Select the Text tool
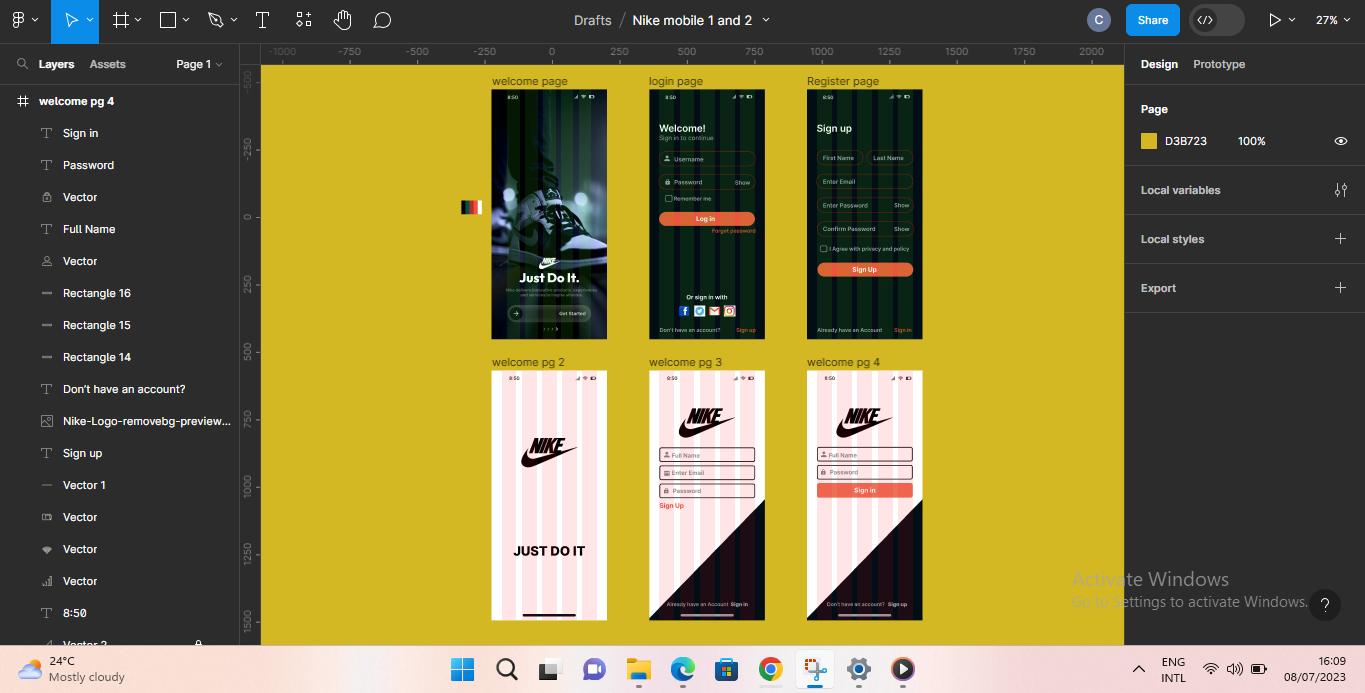 pos(262,20)
